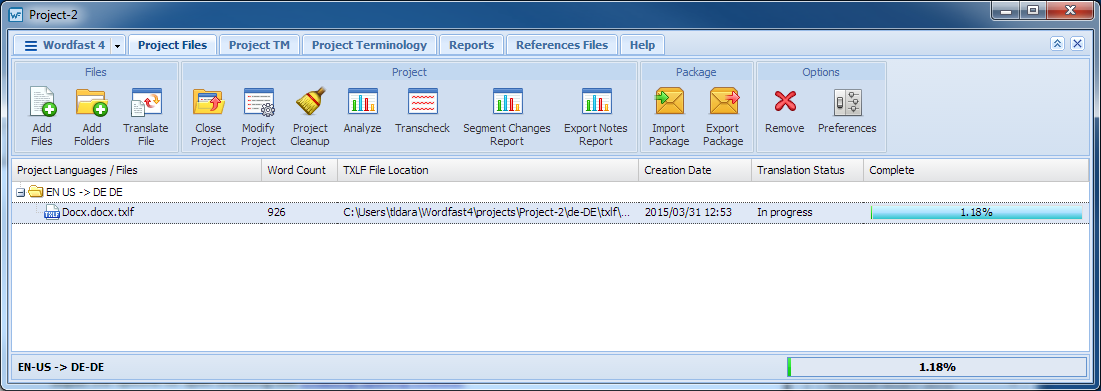Click the TXLF file path cell
This screenshot has width=1101, height=391.
(x=488, y=212)
